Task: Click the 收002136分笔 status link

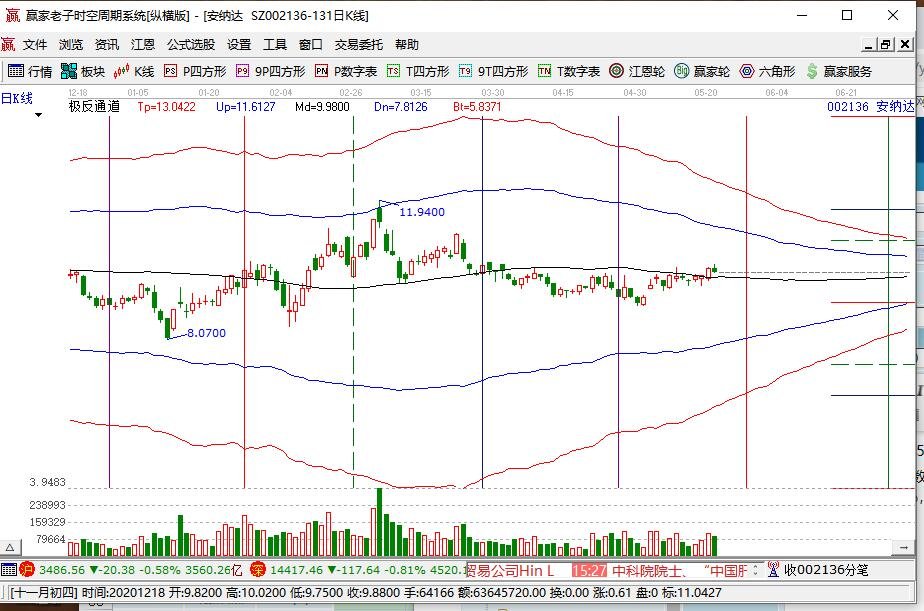Action: [x=826, y=570]
